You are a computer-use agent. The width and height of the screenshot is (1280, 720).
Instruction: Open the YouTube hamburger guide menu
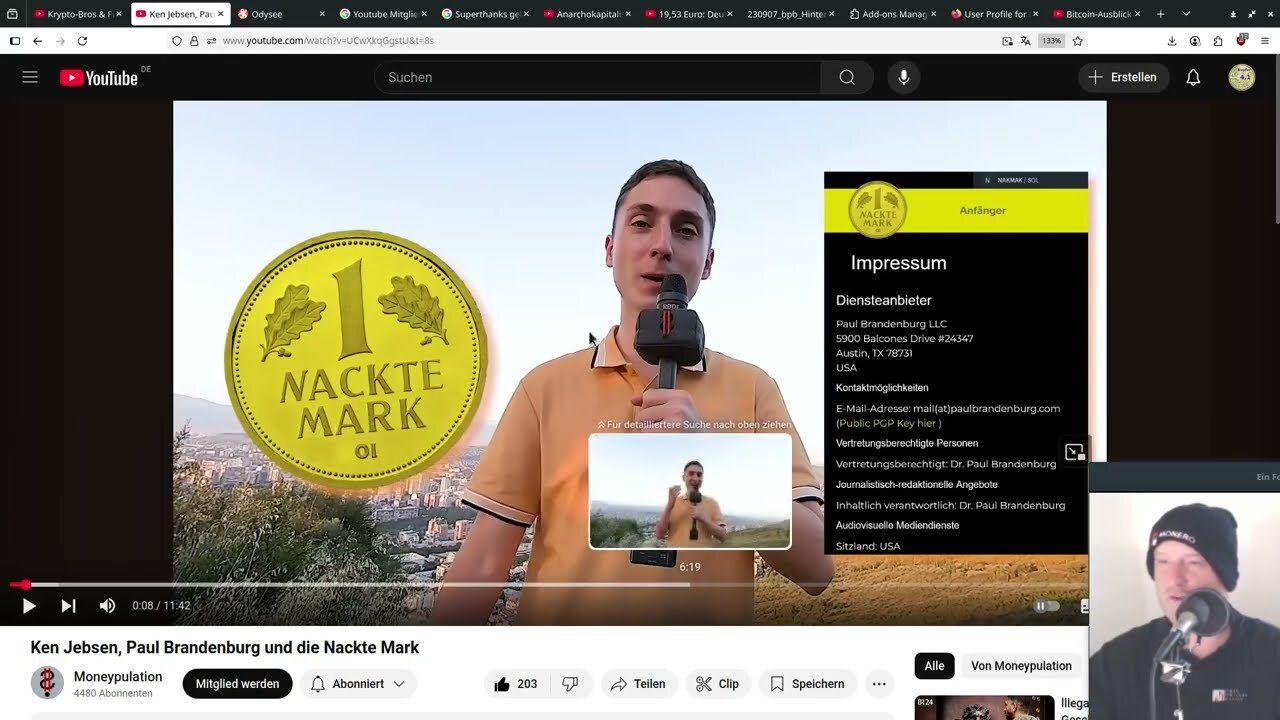pyautogui.click(x=30, y=77)
